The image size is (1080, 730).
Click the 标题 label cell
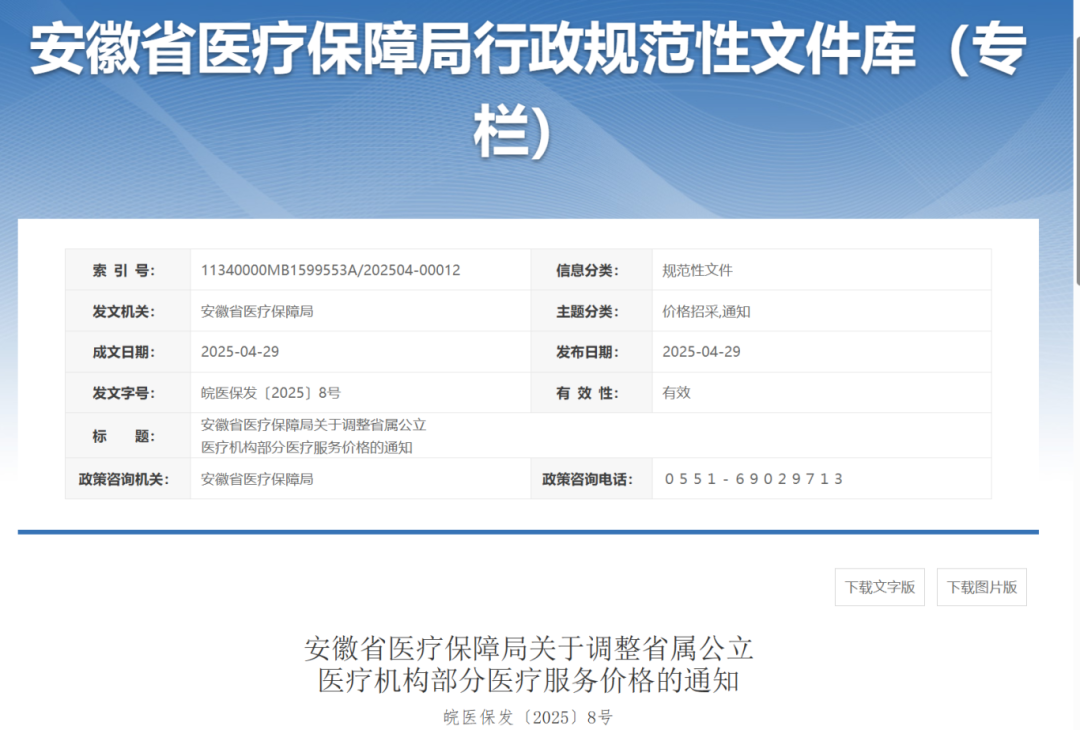[x=127, y=436]
